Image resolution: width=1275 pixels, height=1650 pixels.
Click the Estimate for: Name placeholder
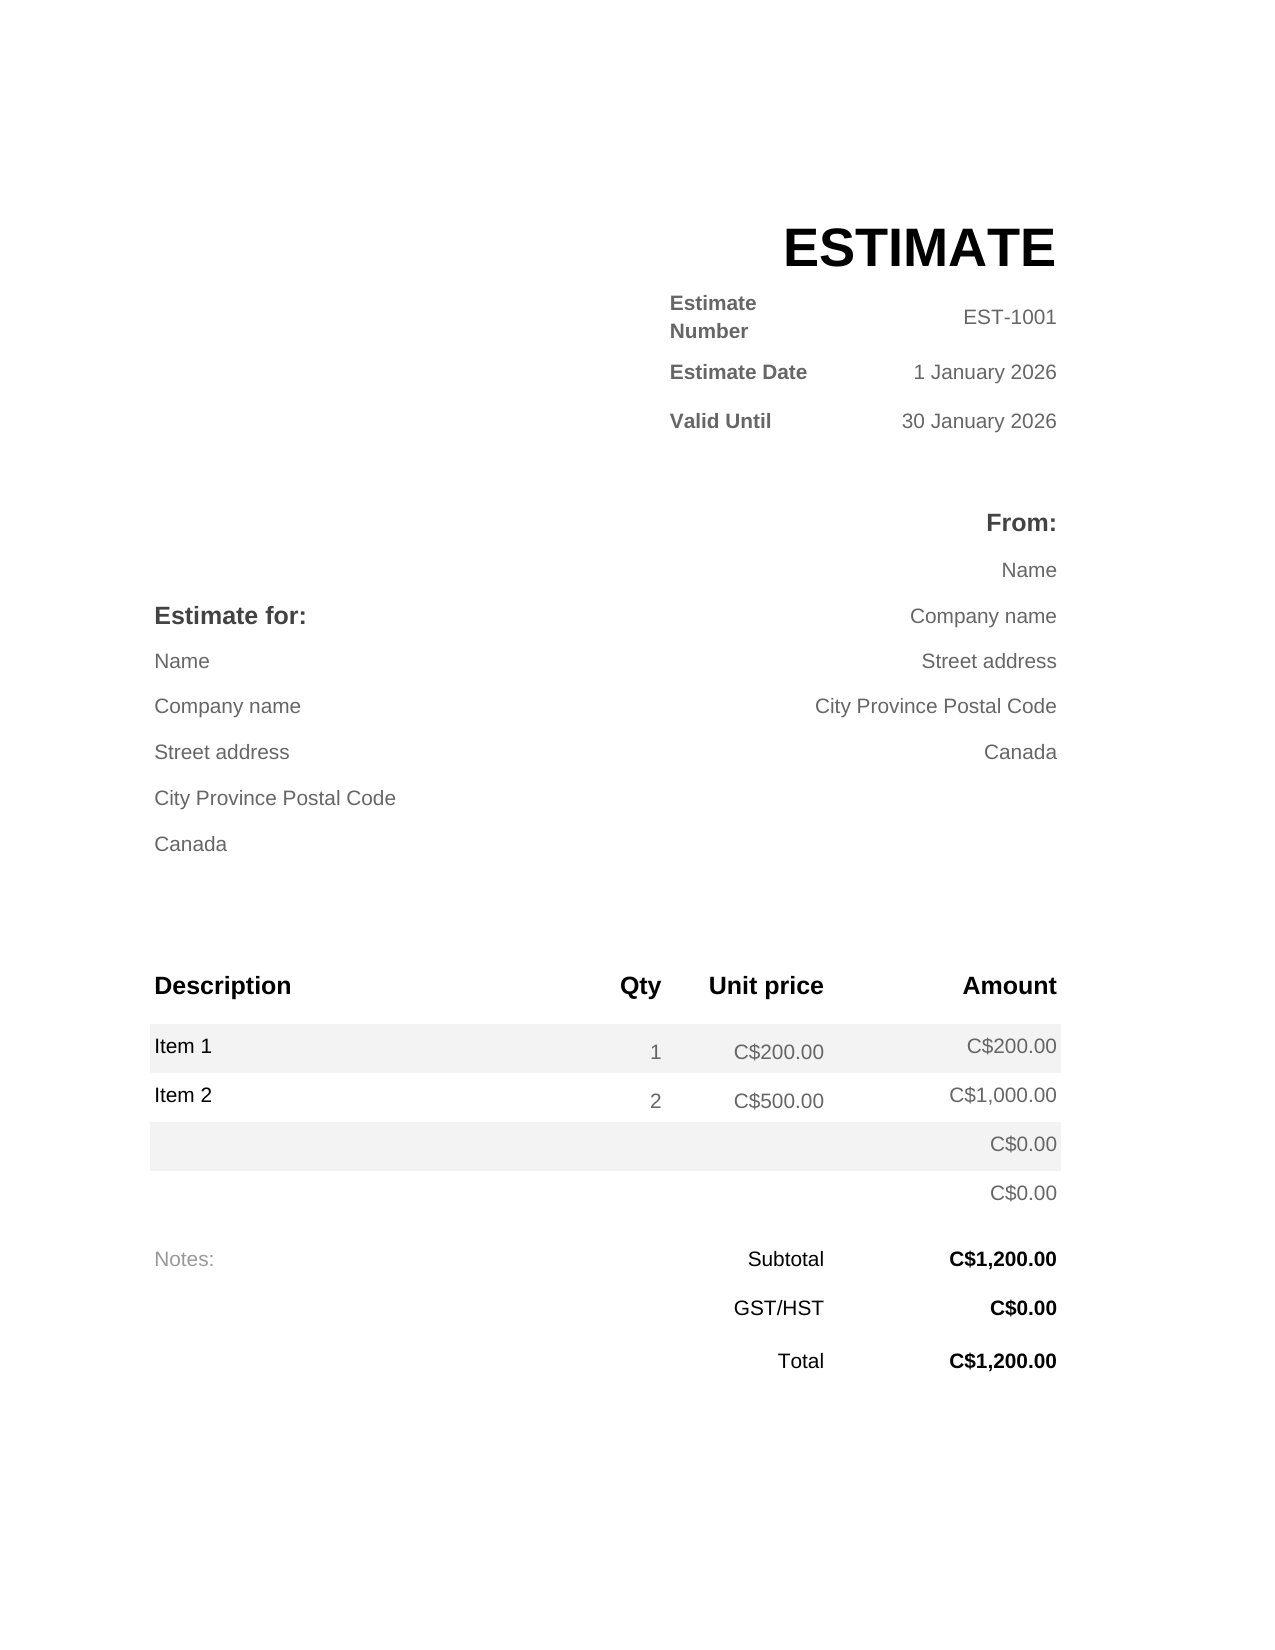[182, 661]
